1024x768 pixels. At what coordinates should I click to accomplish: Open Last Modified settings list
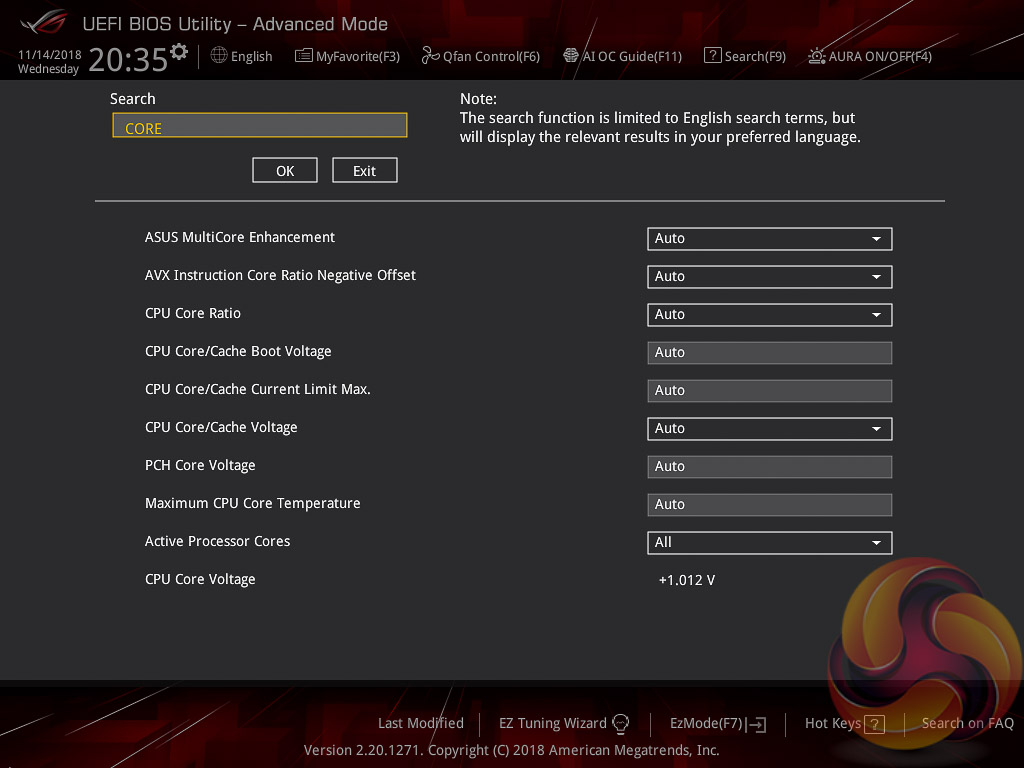(x=420, y=723)
